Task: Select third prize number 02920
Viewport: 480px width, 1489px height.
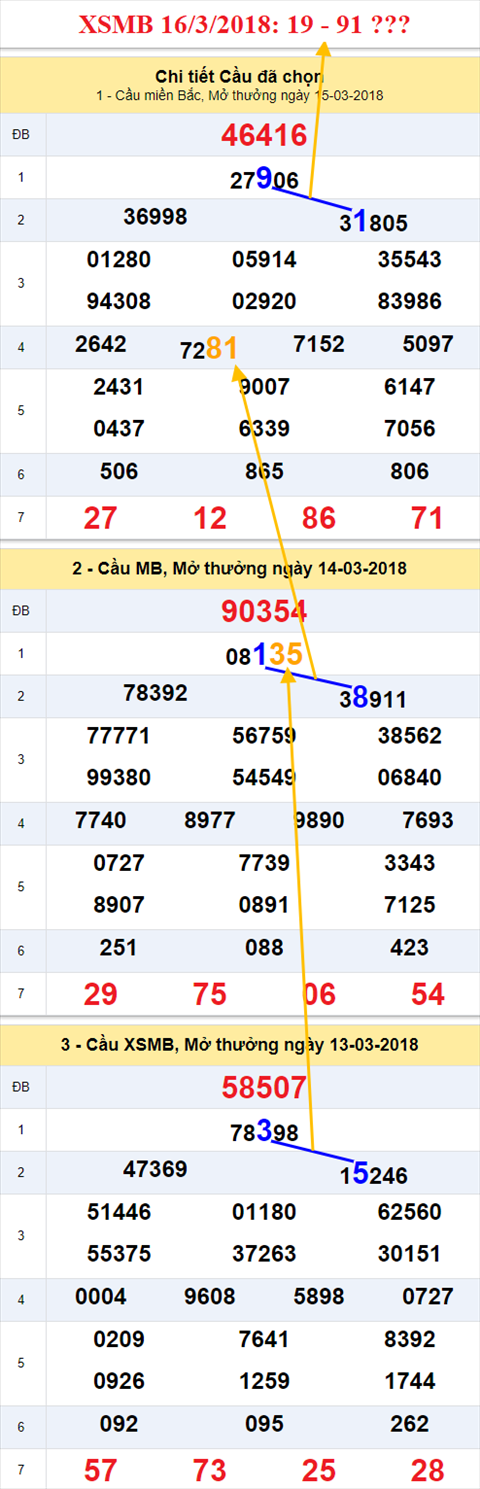Action: [264, 301]
